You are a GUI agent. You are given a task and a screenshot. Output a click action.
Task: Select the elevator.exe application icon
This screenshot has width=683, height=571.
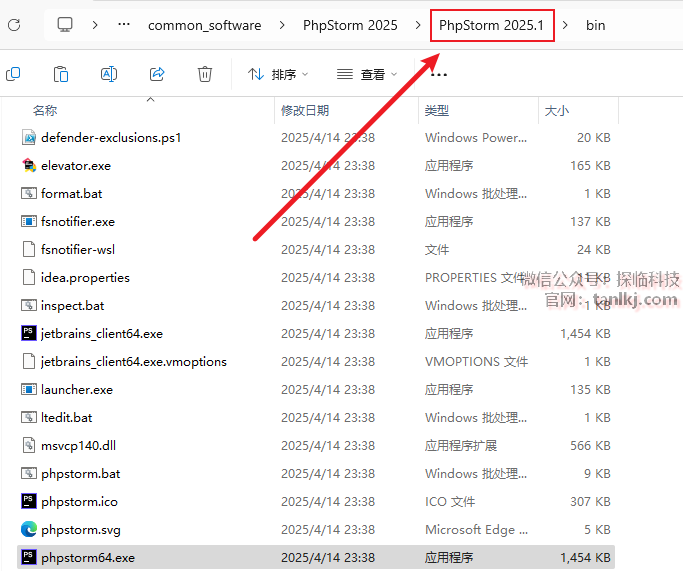point(29,165)
